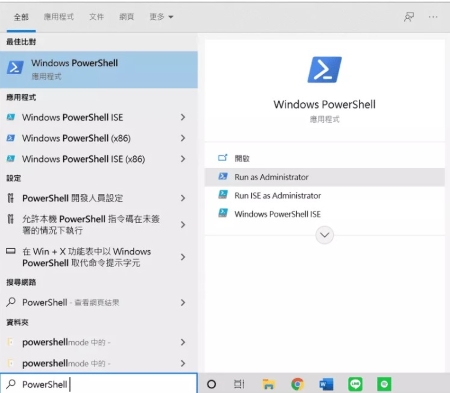
Task: Open the 更多 dropdown
Action: (161, 17)
